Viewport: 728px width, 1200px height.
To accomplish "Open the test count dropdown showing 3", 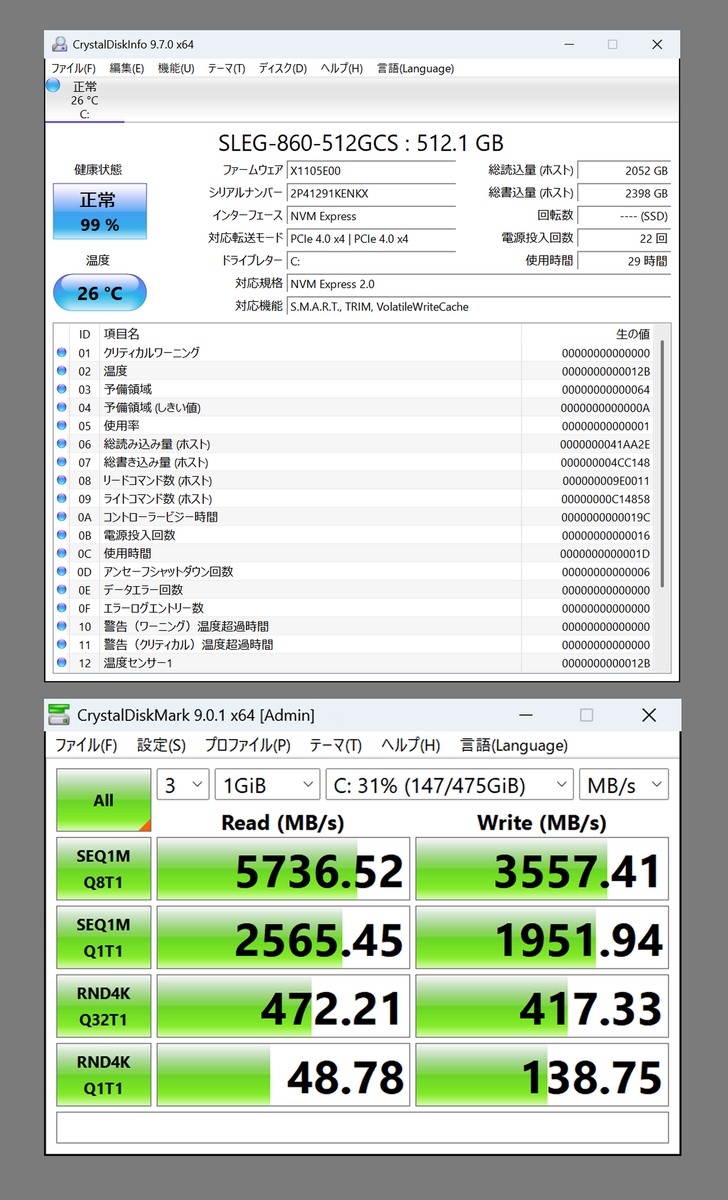I will [x=183, y=785].
